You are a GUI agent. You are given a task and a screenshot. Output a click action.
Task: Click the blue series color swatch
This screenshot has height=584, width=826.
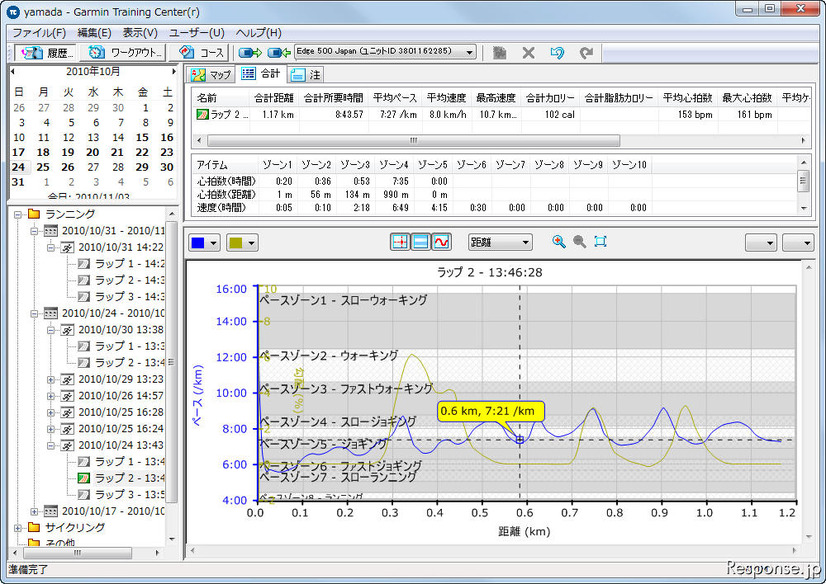[x=198, y=243]
